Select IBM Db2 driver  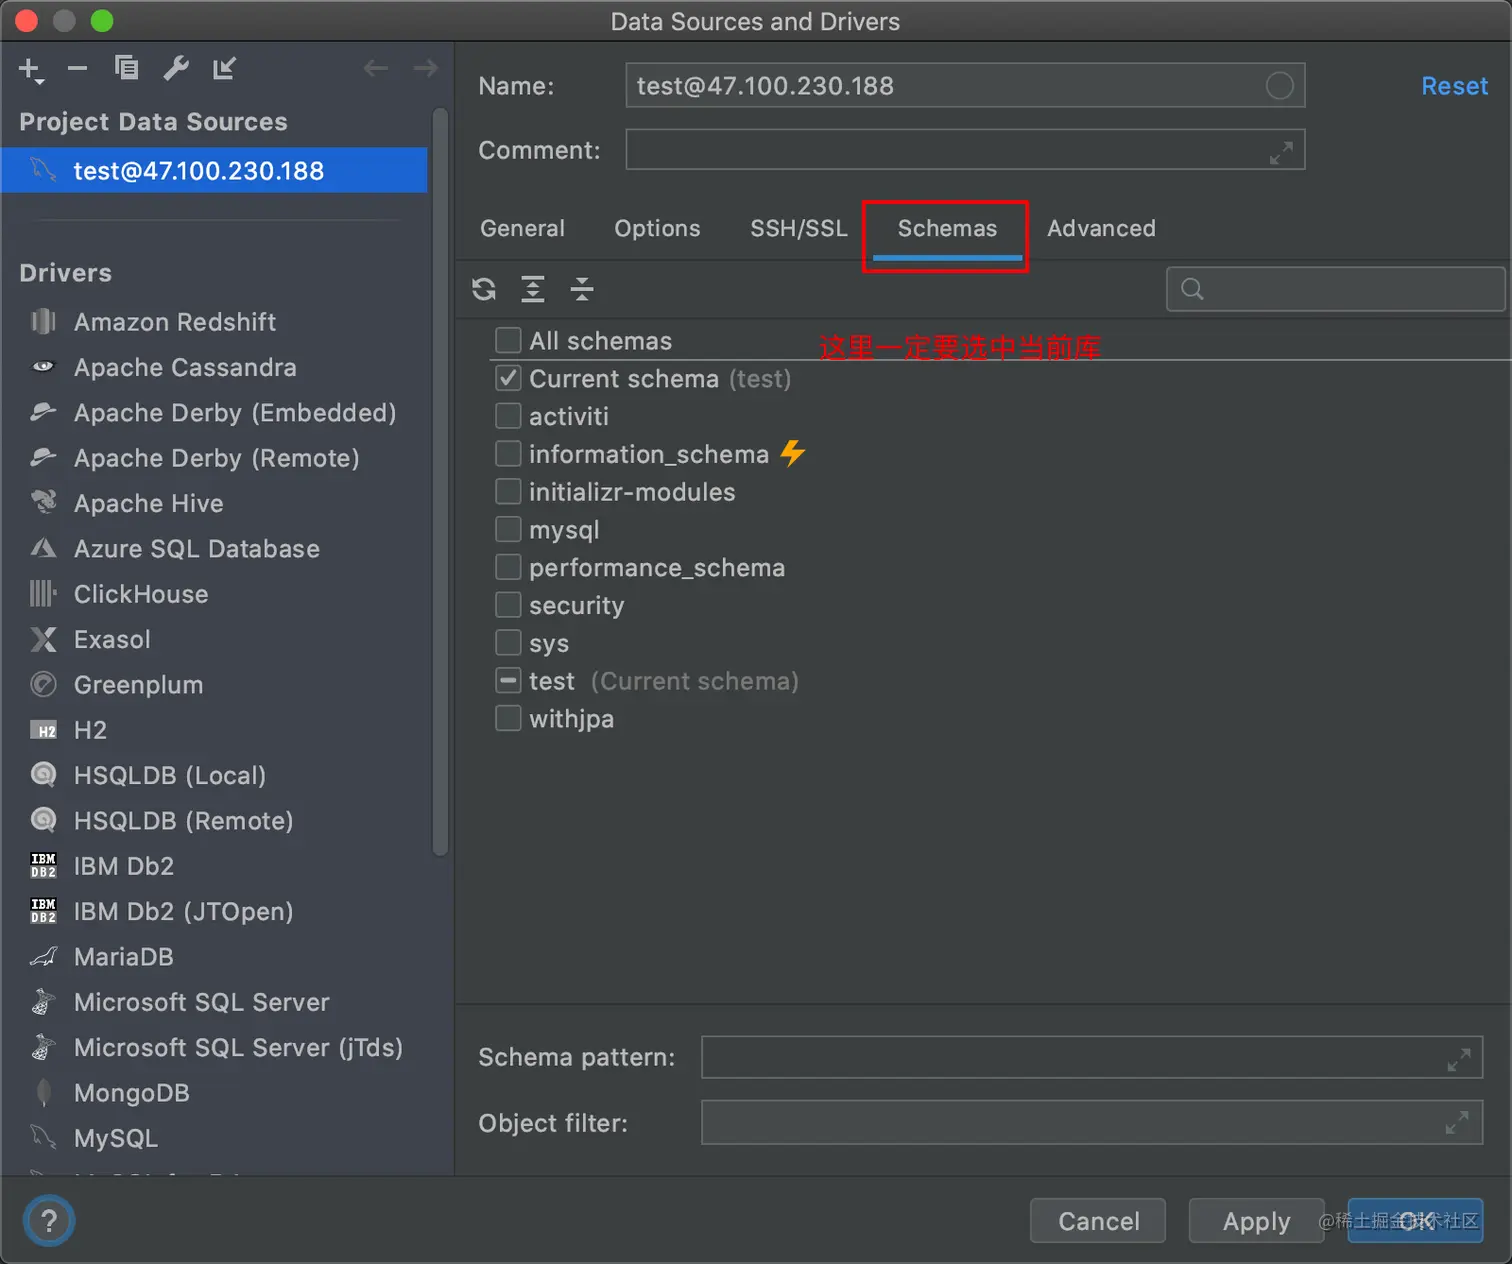(124, 866)
